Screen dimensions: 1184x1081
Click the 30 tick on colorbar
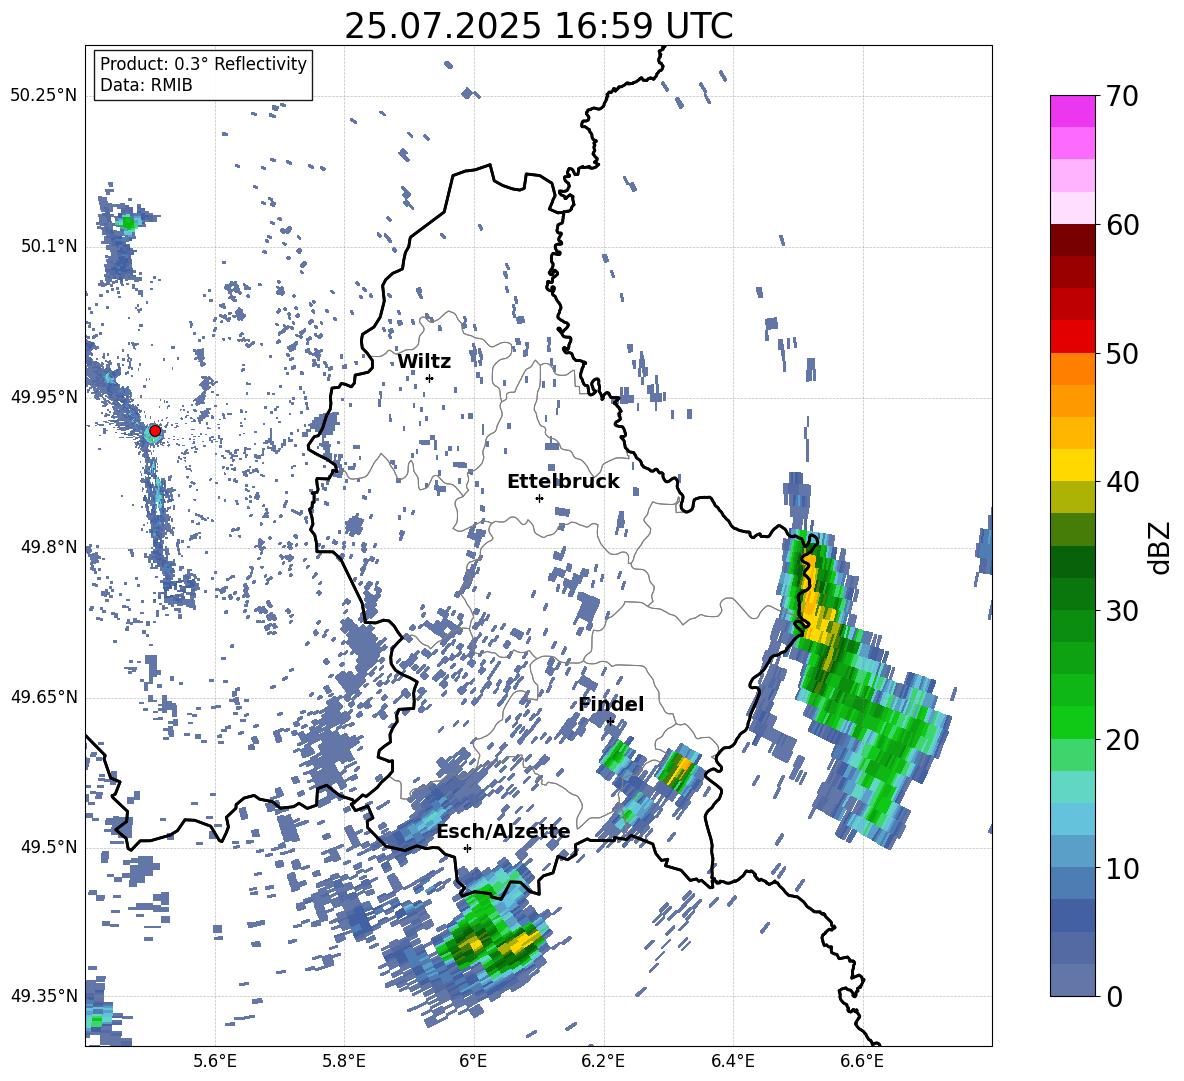click(1121, 610)
